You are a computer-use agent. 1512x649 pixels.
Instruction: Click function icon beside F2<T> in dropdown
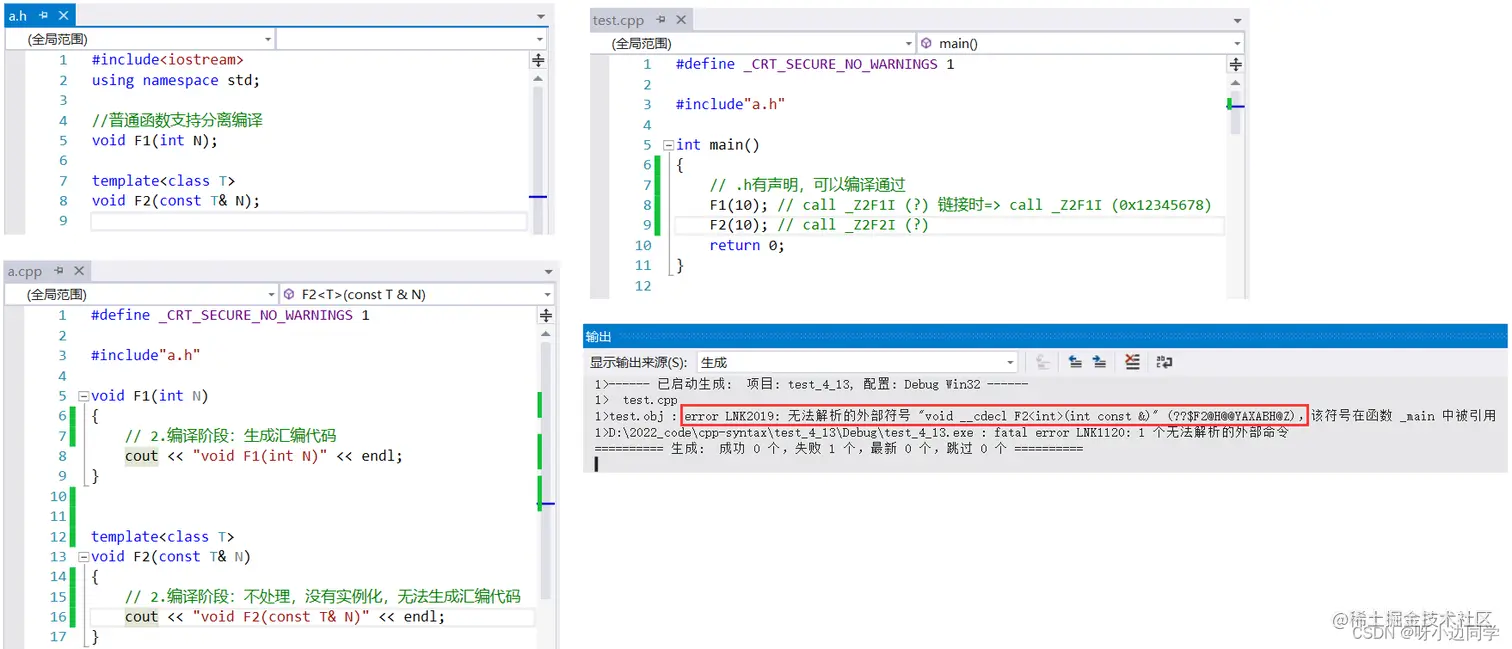click(289, 294)
